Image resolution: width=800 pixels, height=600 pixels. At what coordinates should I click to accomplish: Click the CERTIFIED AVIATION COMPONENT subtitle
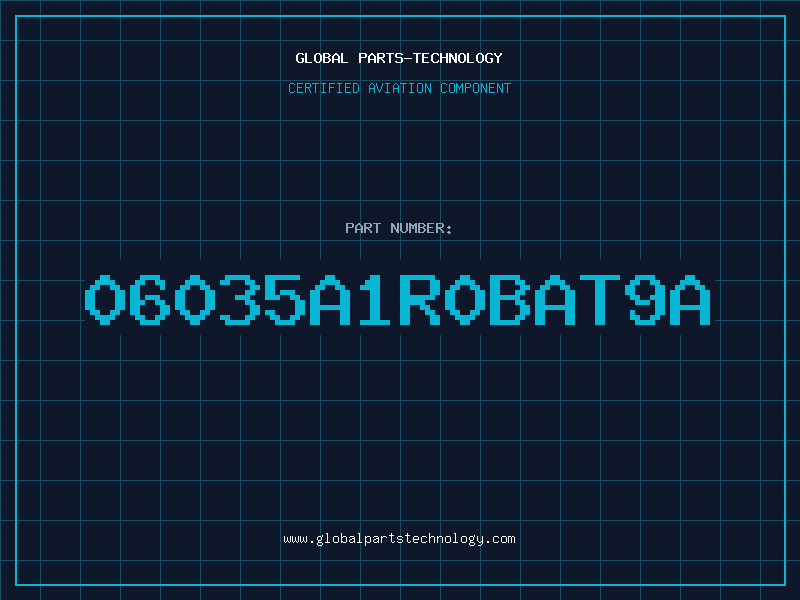pyautogui.click(x=399, y=88)
